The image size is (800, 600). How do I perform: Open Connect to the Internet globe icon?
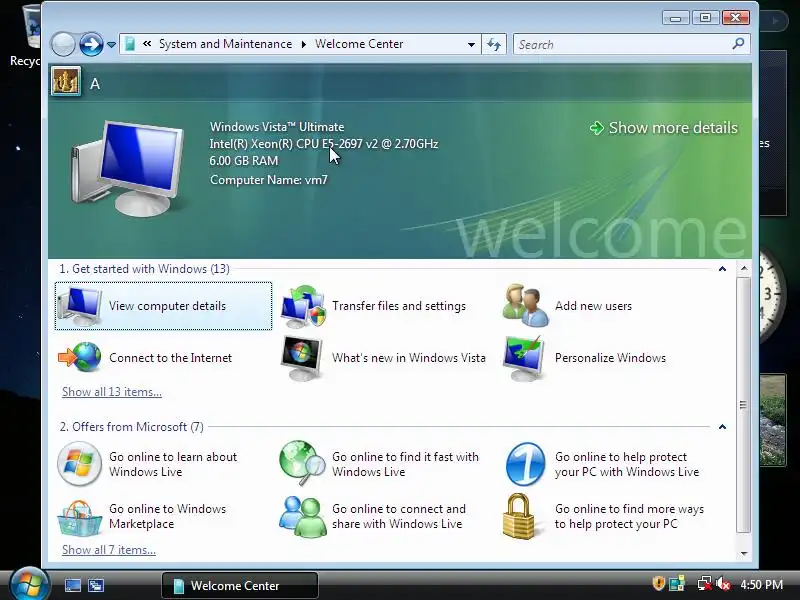(80, 357)
